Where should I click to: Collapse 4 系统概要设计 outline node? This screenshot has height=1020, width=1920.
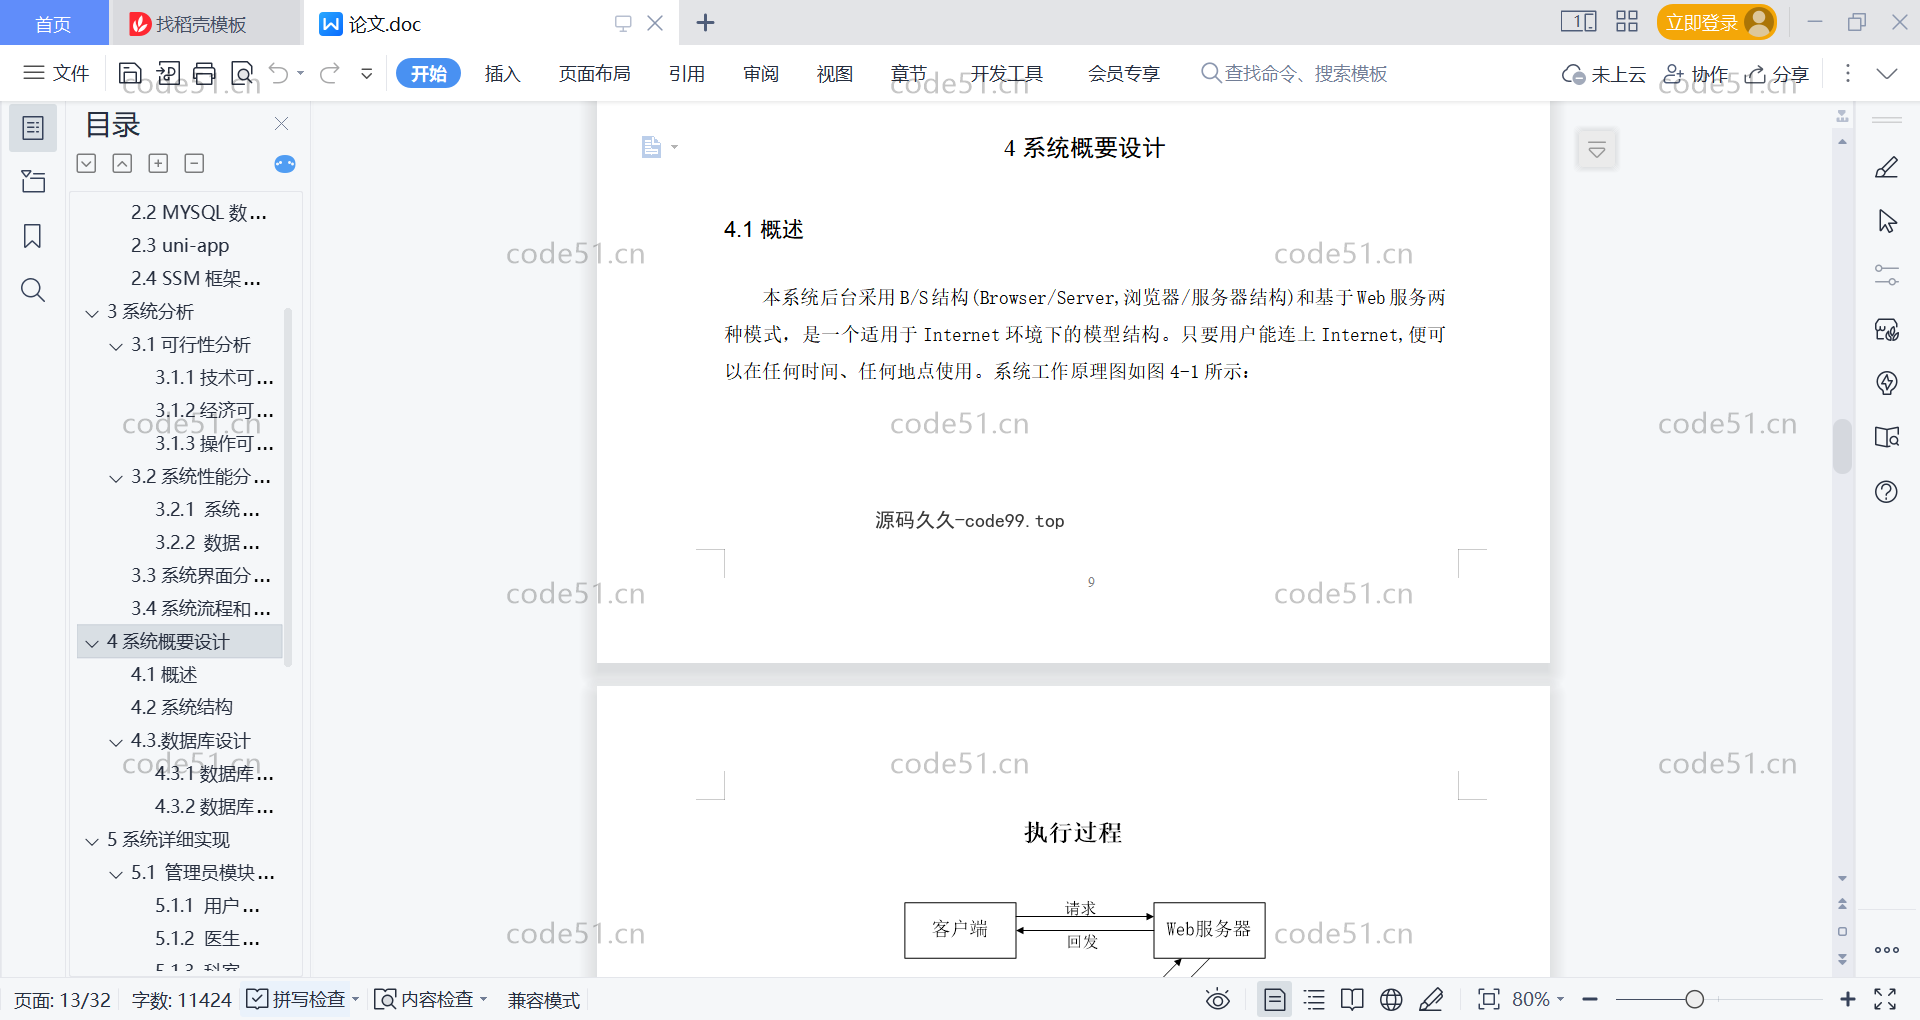(x=92, y=643)
